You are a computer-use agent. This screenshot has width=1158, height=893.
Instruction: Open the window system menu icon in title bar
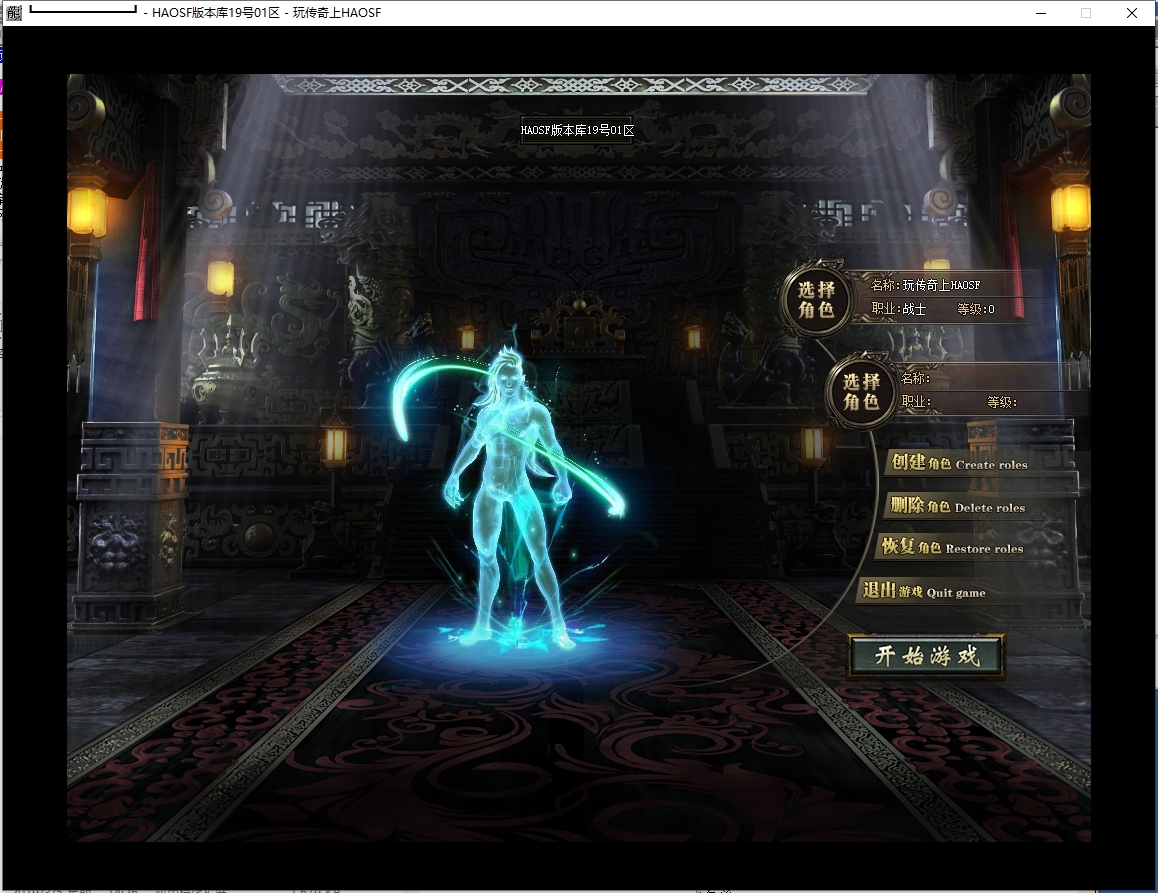(x=14, y=13)
